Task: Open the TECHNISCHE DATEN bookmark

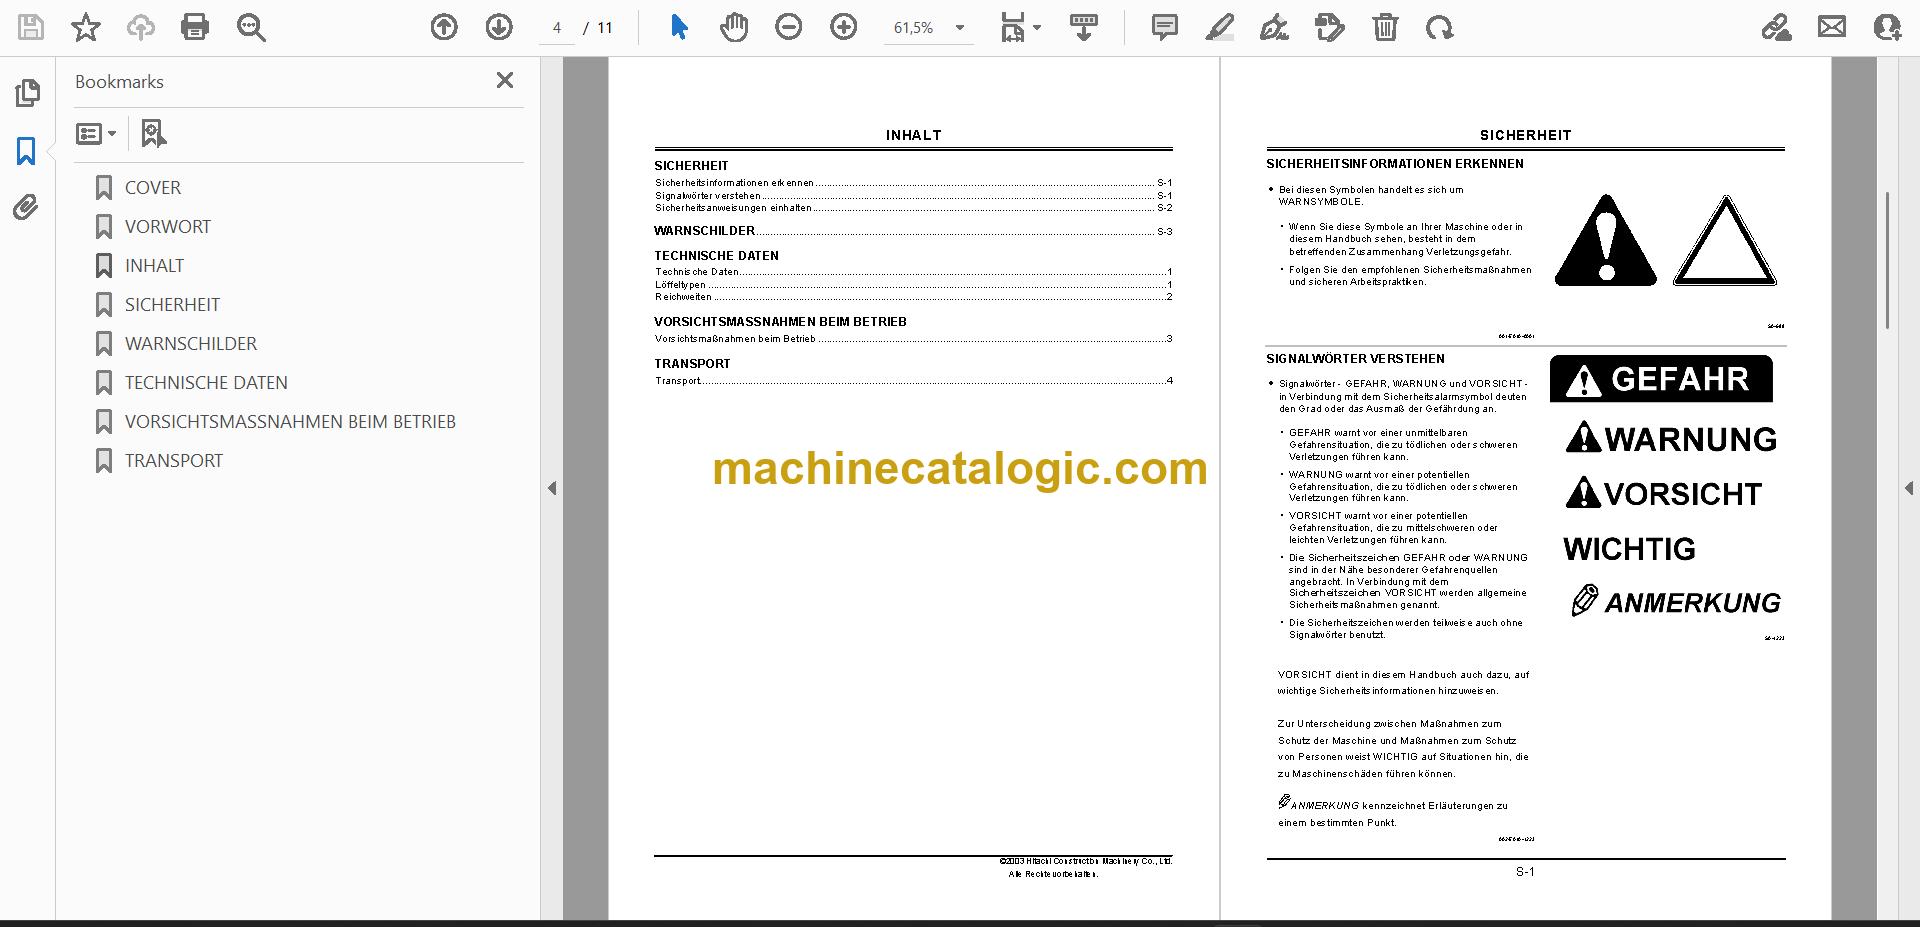Action: pos(206,383)
